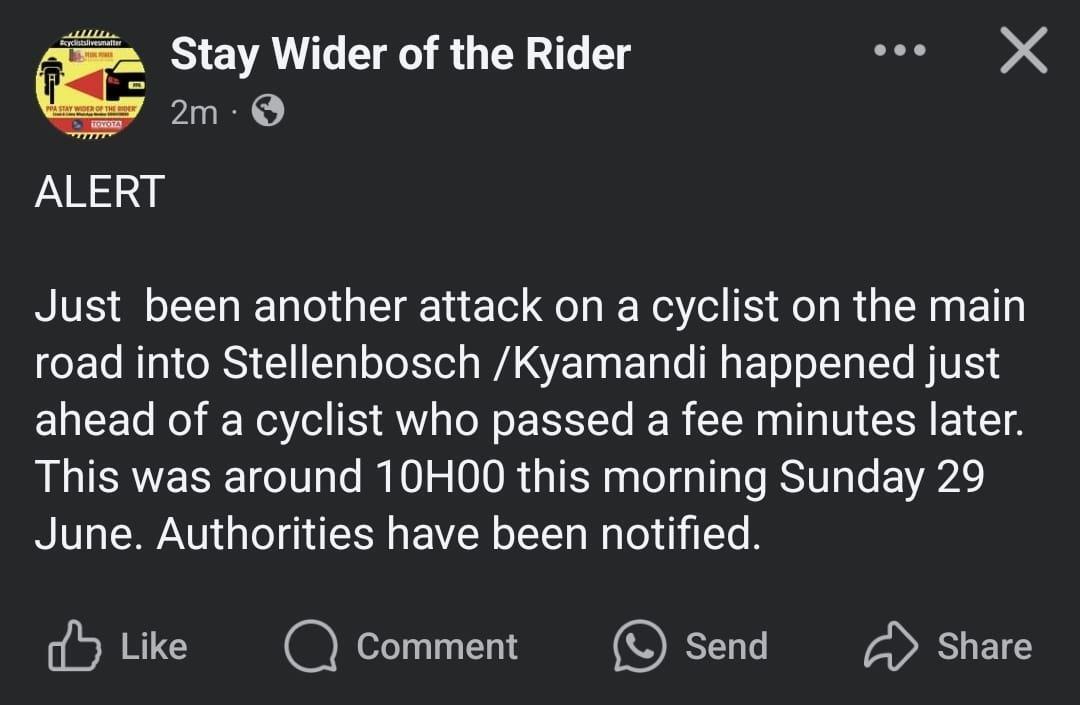Open the Stay Wider of the Rider avatar
The image size is (1080, 705).
90,84
